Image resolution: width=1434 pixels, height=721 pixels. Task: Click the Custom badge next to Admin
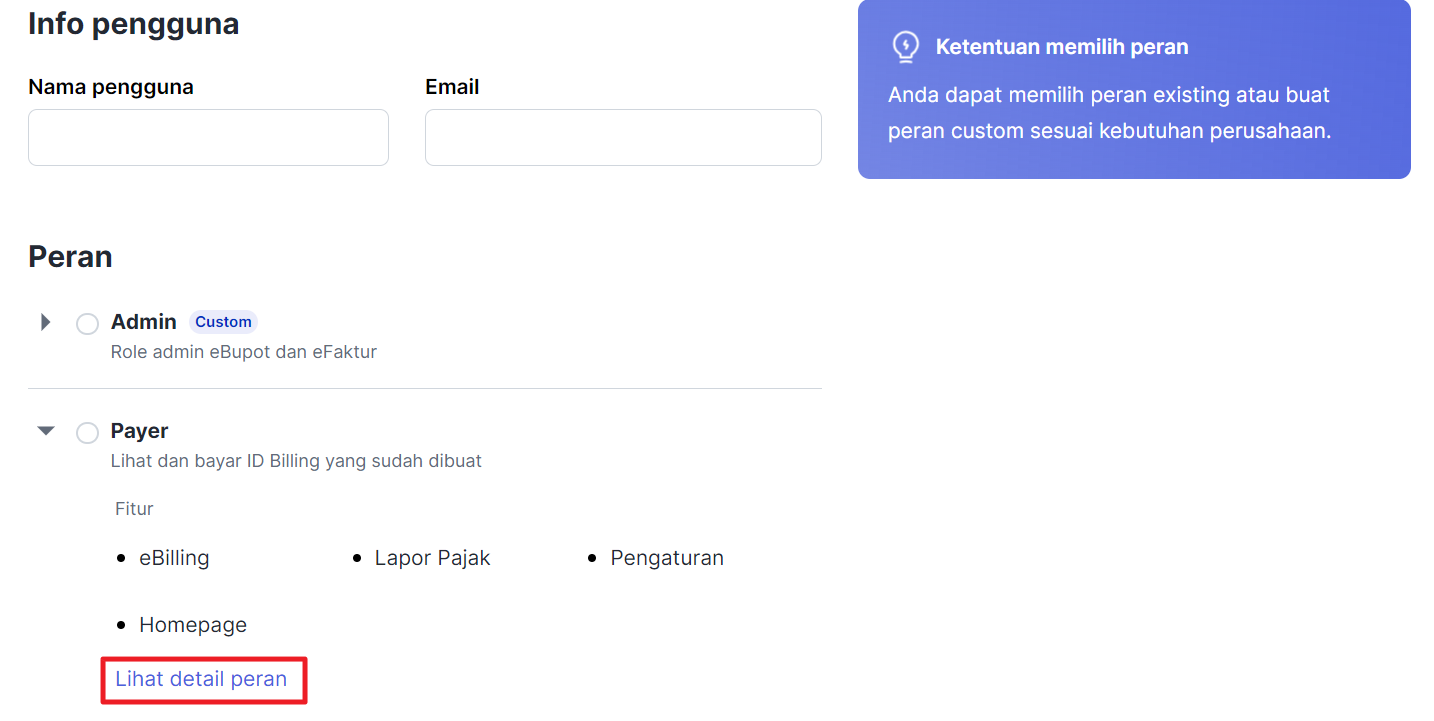pyautogui.click(x=223, y=322)
